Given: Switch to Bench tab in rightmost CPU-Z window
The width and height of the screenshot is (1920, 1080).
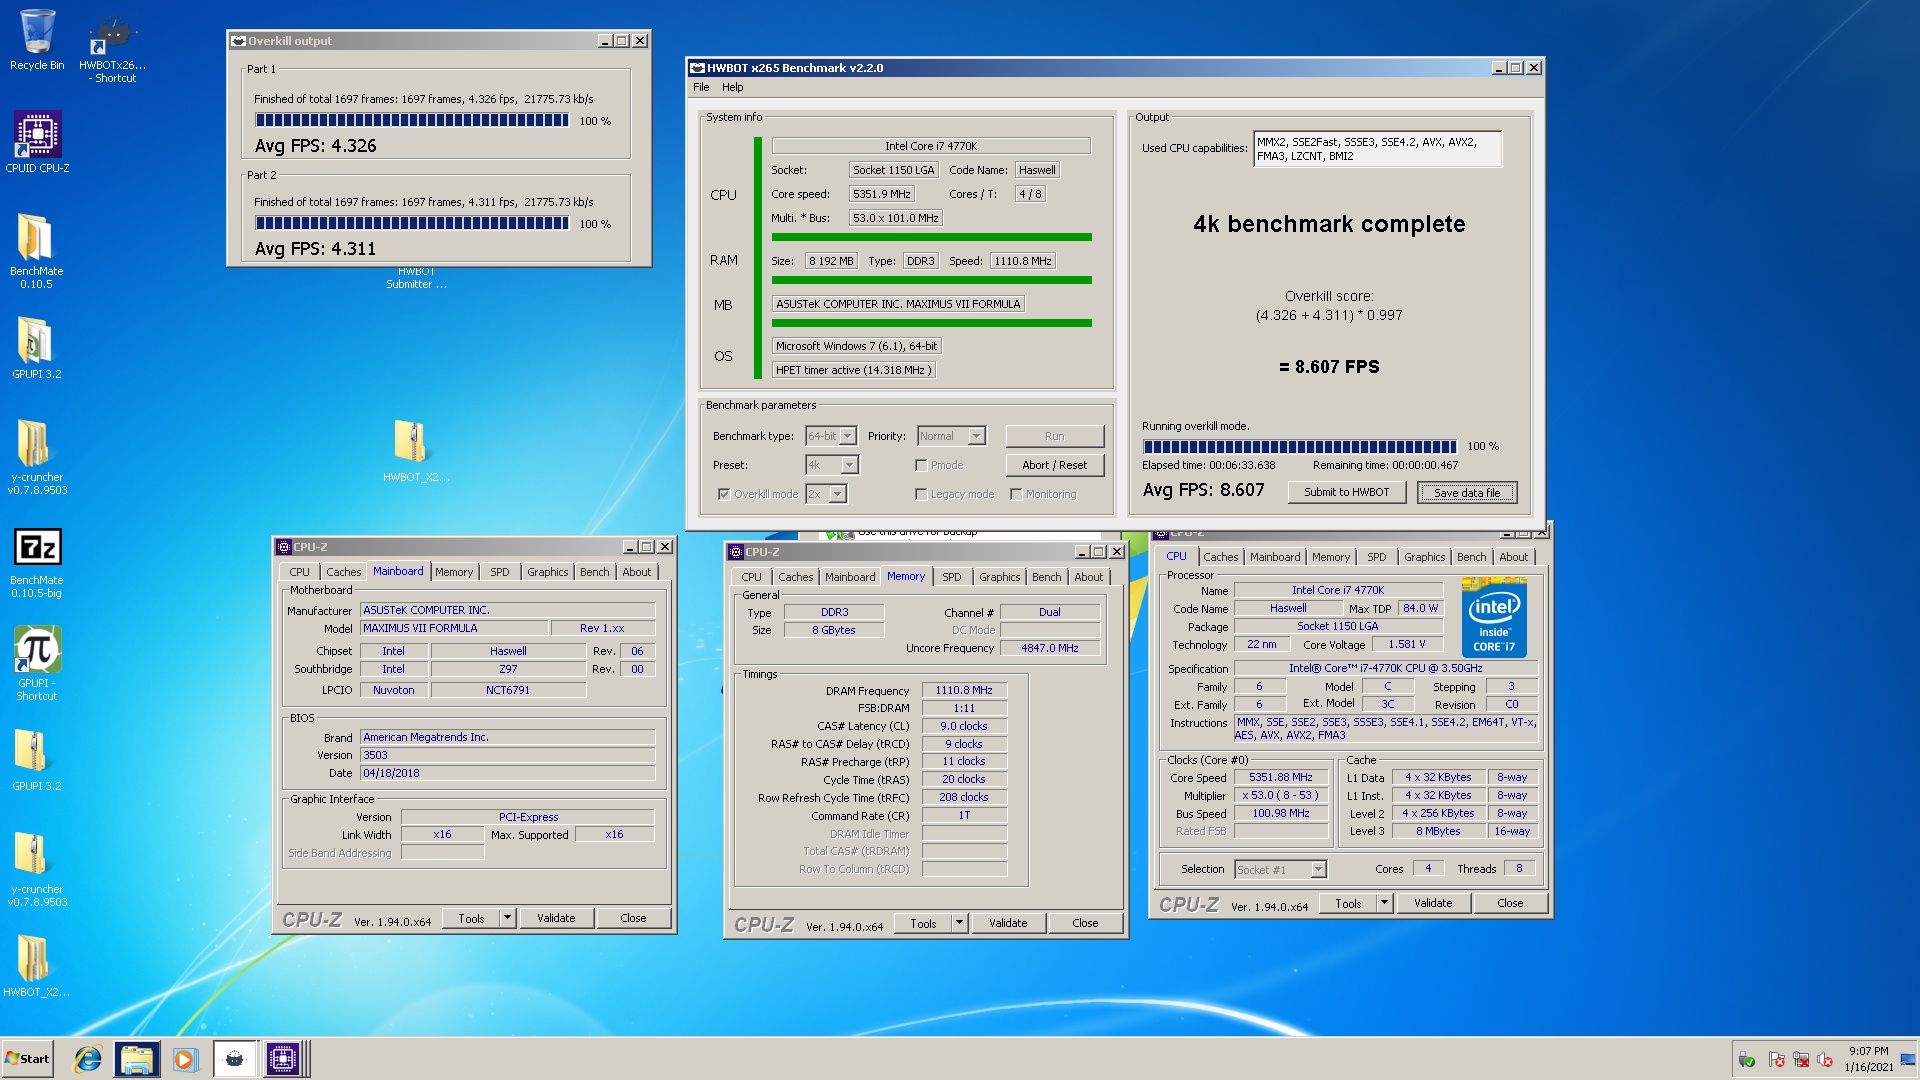Looking at the screenshot, I should point(1471,557).
